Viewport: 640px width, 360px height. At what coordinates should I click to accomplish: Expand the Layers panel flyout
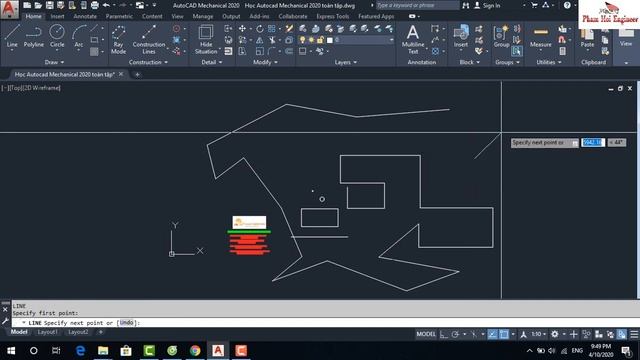click(346, 62)
